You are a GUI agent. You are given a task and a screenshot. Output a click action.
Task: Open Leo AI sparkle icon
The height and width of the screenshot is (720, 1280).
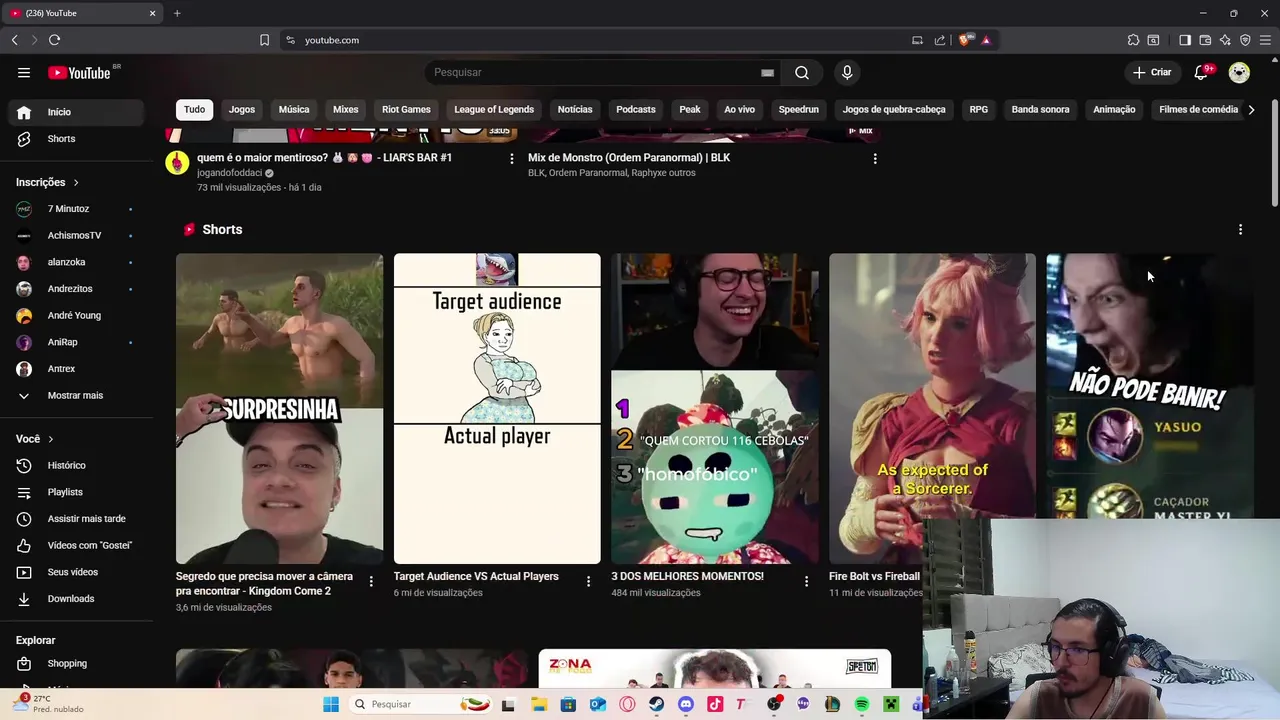pyautogui.click(x=1225, y=40)
